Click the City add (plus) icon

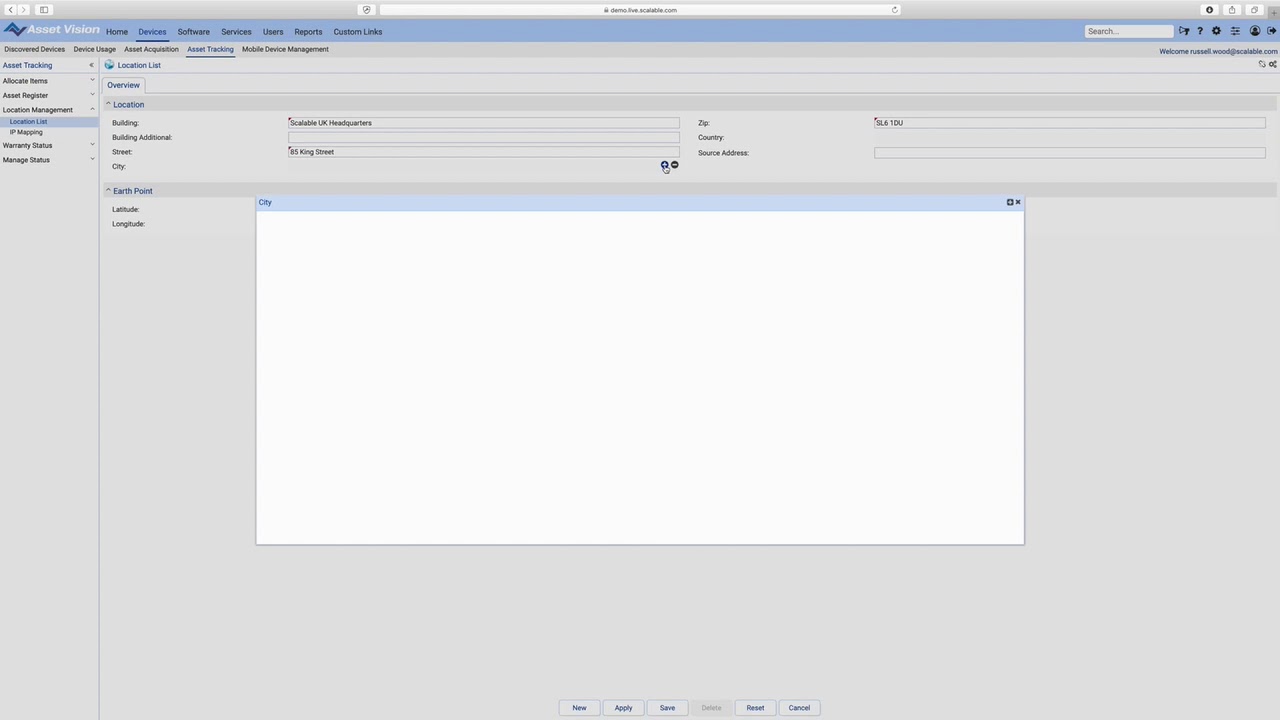tap(664, 165)
